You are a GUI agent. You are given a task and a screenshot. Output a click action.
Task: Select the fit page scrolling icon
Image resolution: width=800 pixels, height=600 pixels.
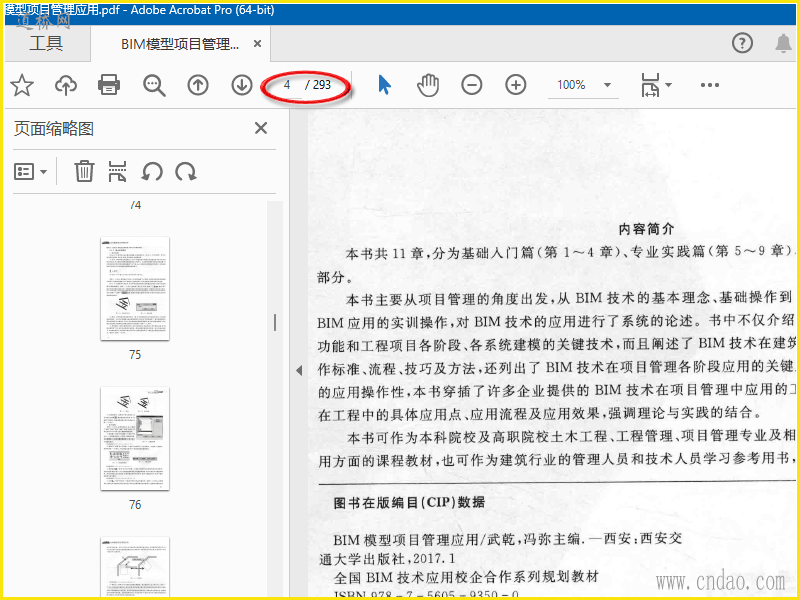click(x=650, y=85)
